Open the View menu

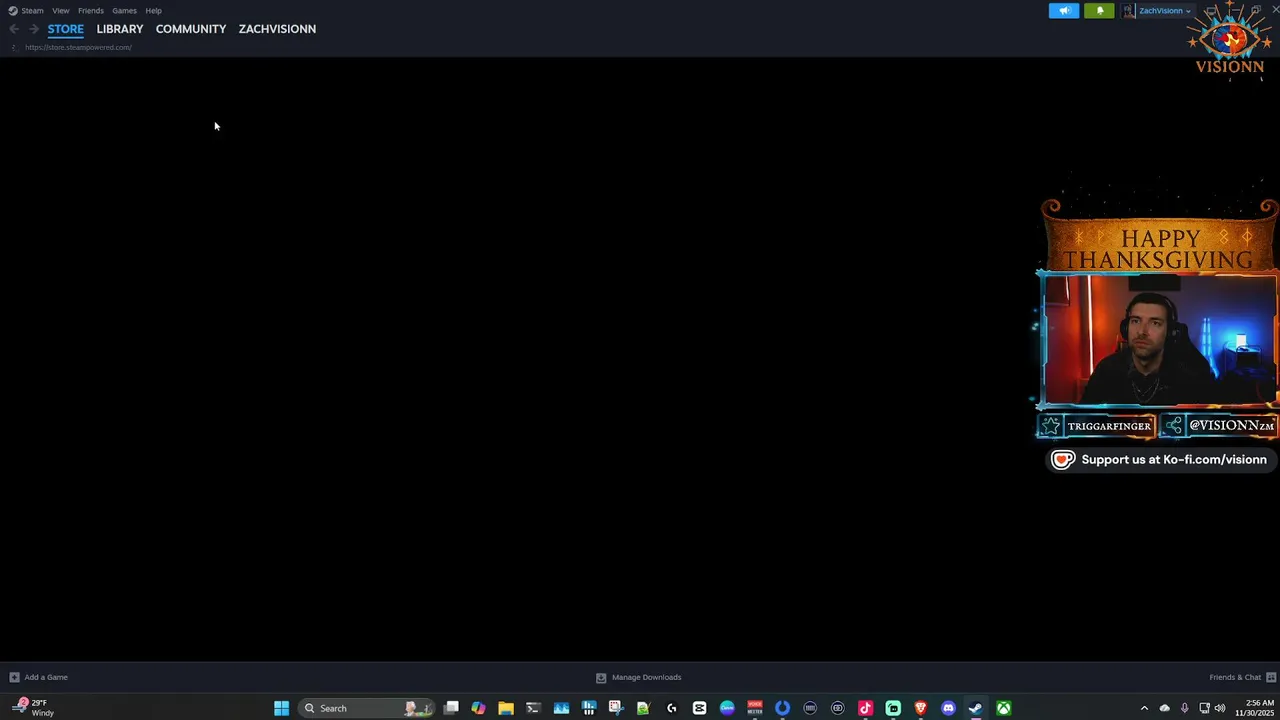(61, 11)
